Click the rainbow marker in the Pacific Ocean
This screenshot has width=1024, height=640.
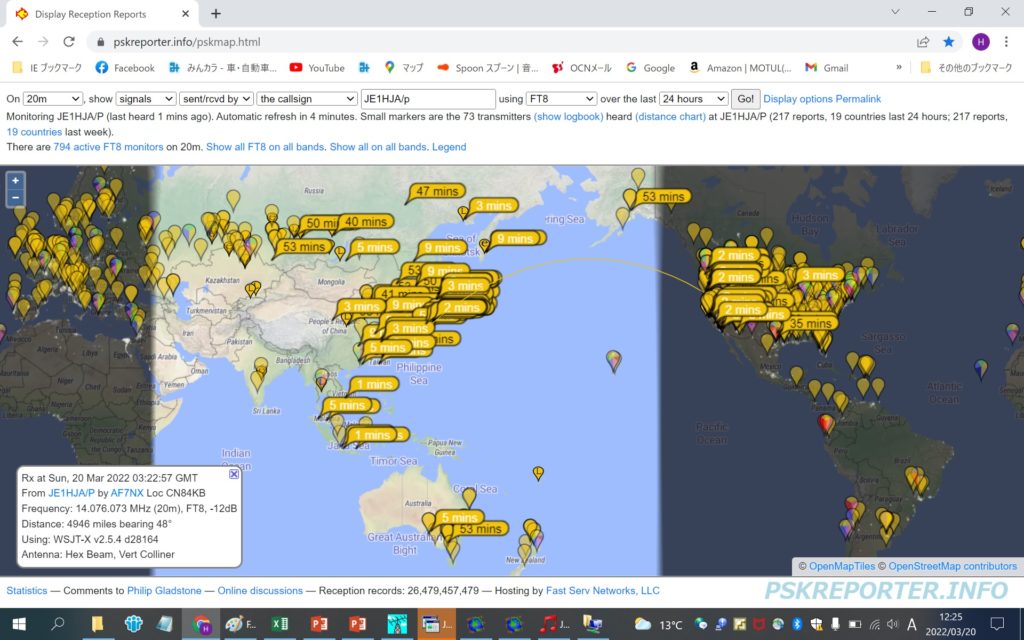coord(613,359)
